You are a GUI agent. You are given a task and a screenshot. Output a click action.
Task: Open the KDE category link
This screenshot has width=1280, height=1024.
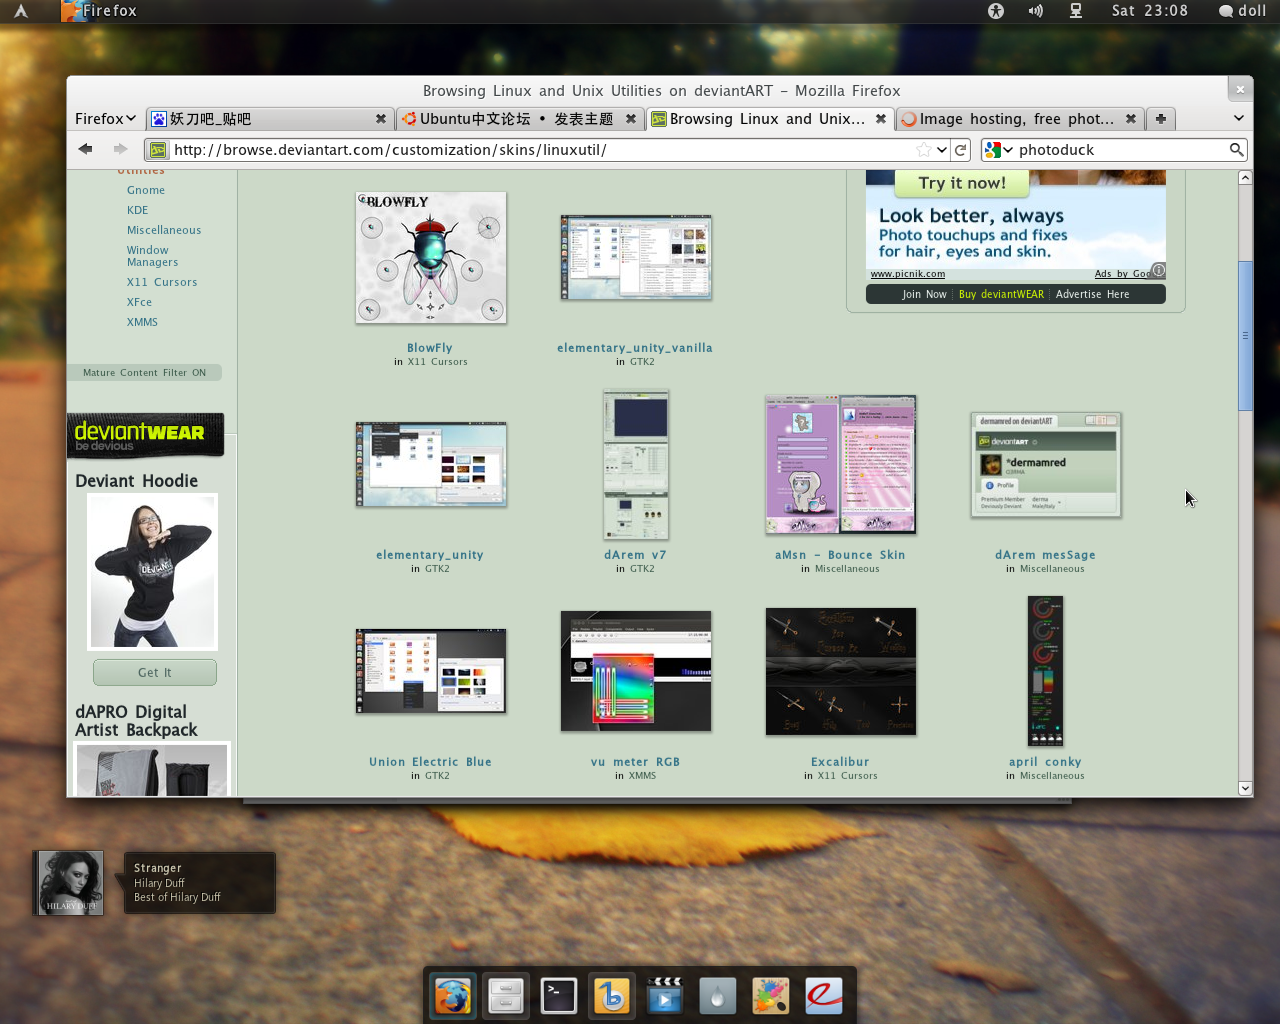(138, 210)
